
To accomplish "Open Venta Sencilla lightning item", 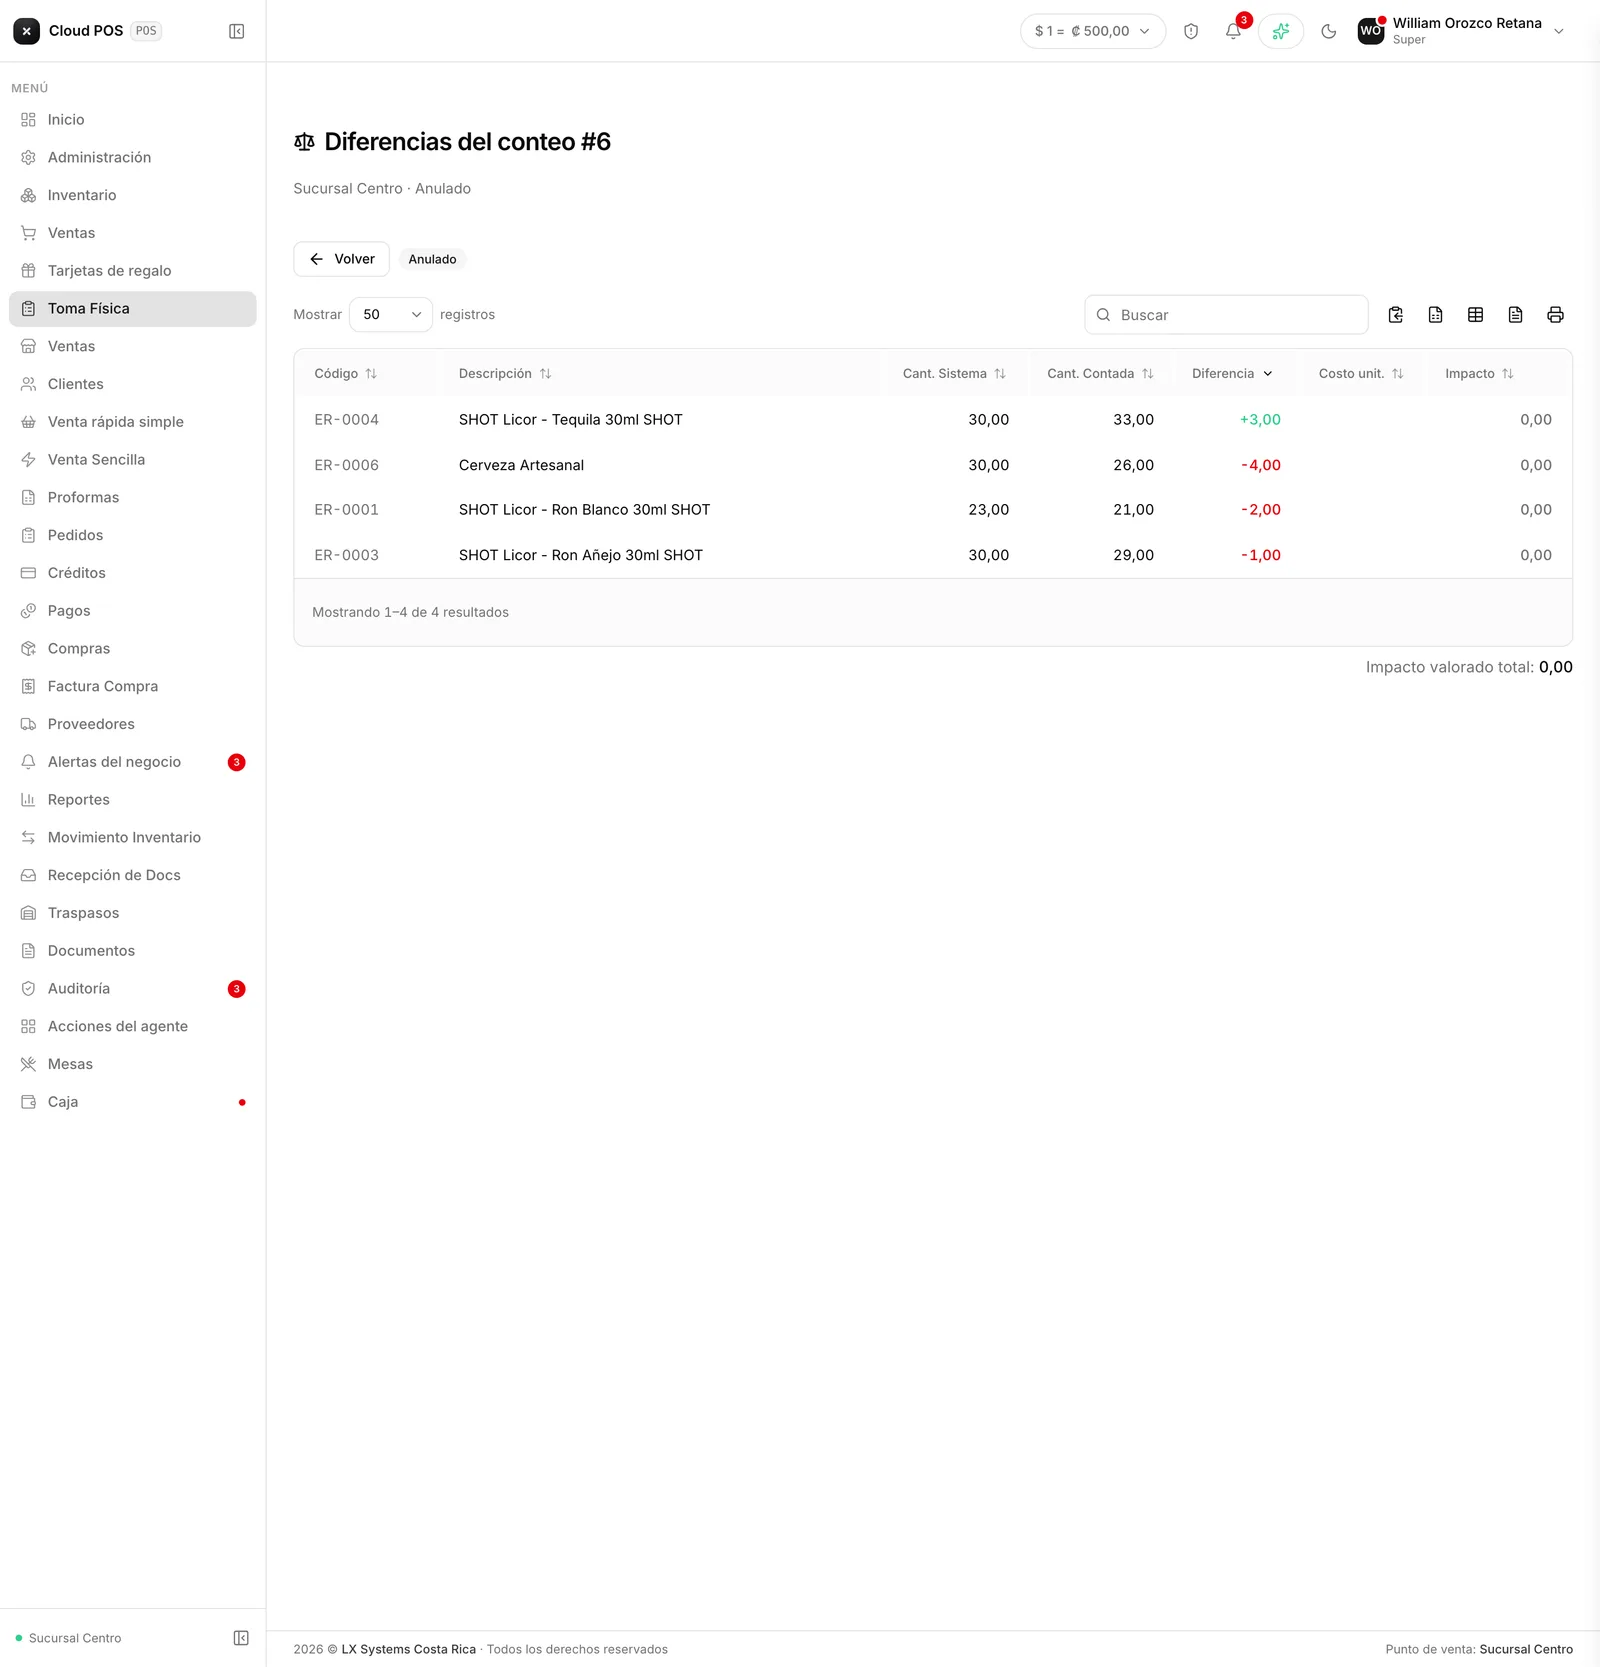I will [x=133, y=459].
